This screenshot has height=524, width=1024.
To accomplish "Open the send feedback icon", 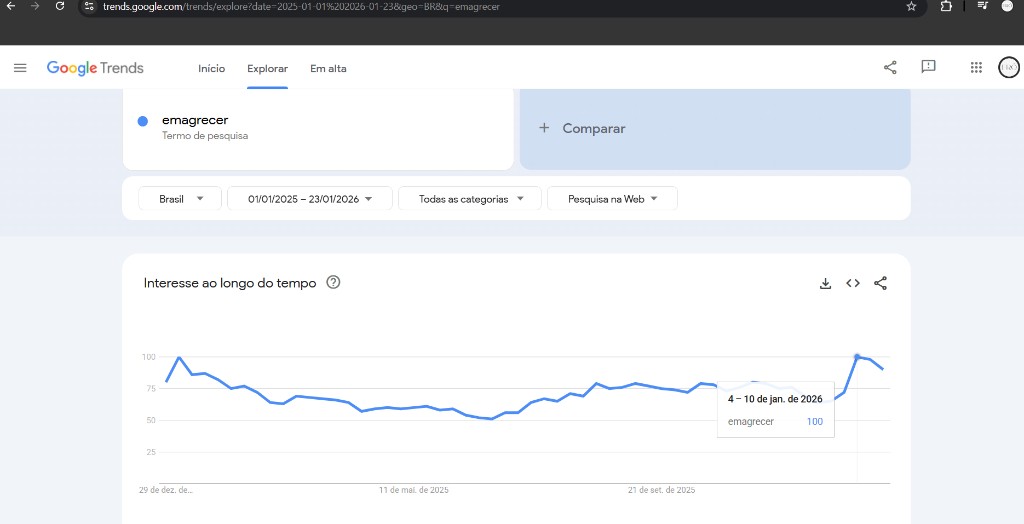I will click(928, 67).
